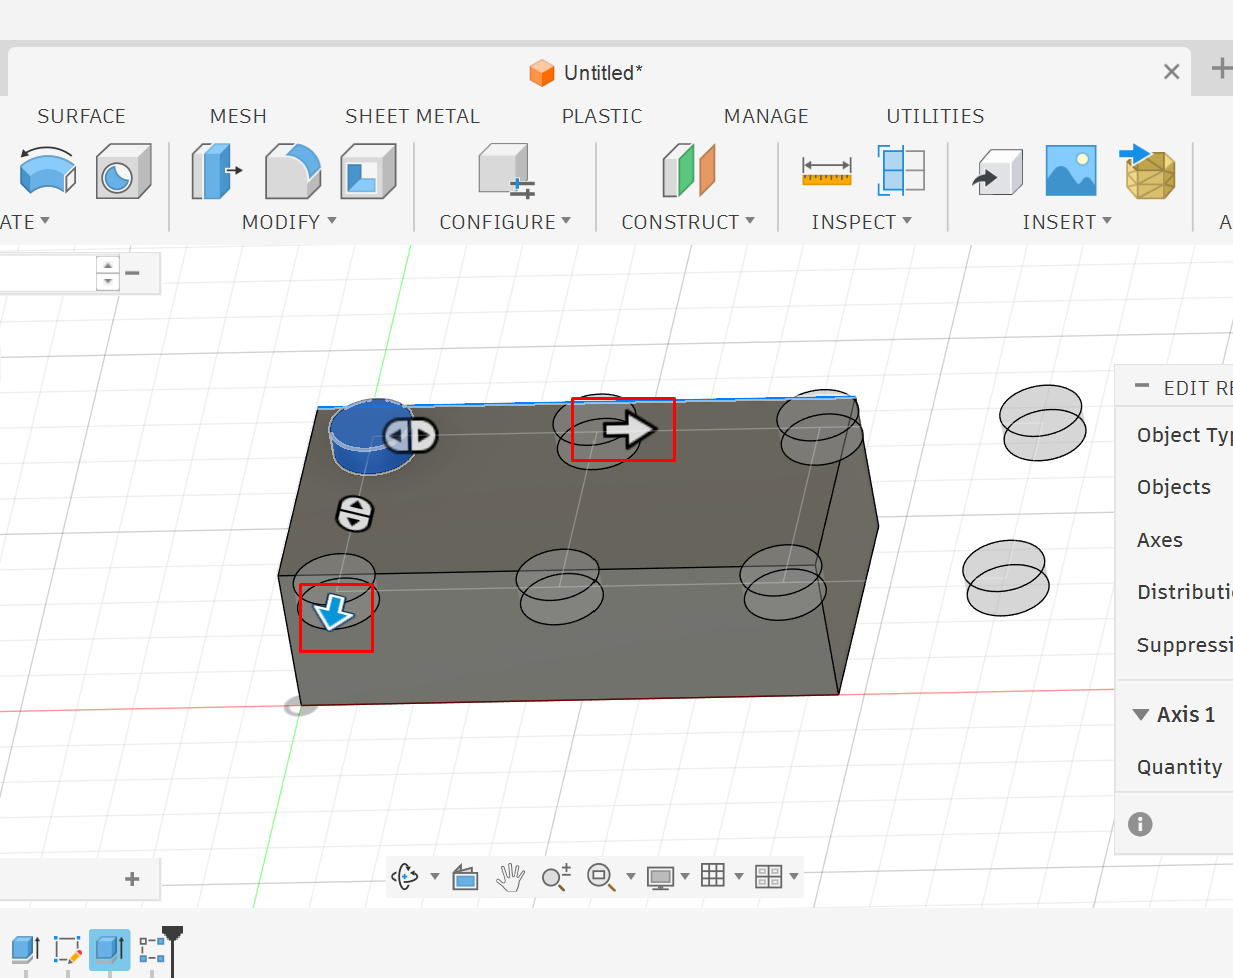Click the value input field top-left

[x=48, y=273]
